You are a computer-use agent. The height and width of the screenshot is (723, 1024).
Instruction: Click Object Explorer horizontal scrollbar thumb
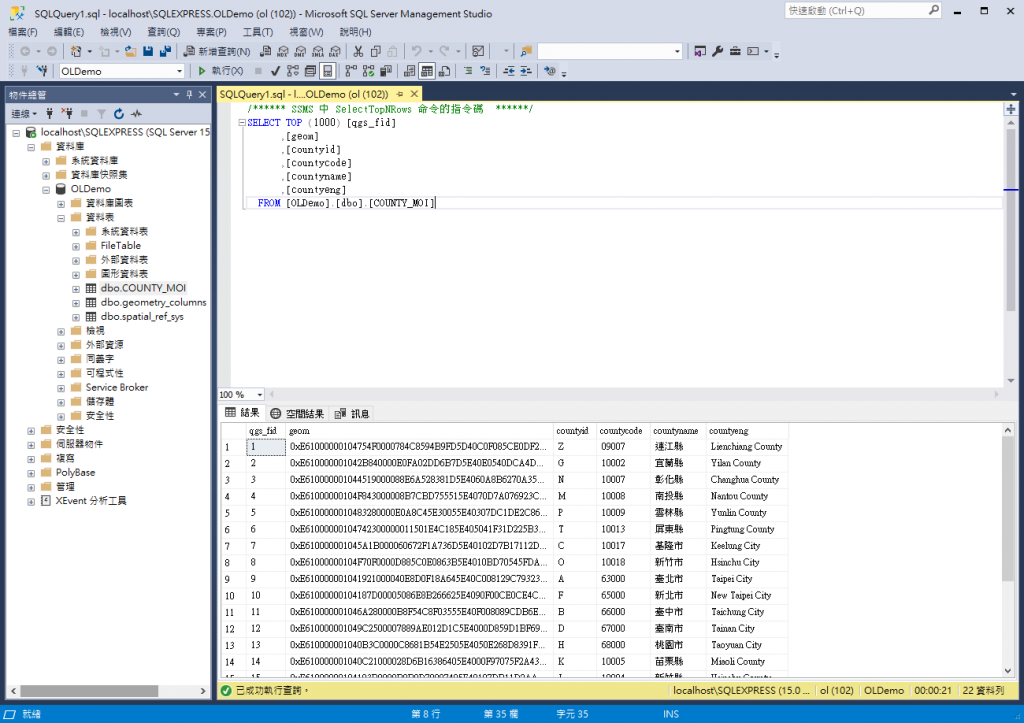click(x=89, y=690)
